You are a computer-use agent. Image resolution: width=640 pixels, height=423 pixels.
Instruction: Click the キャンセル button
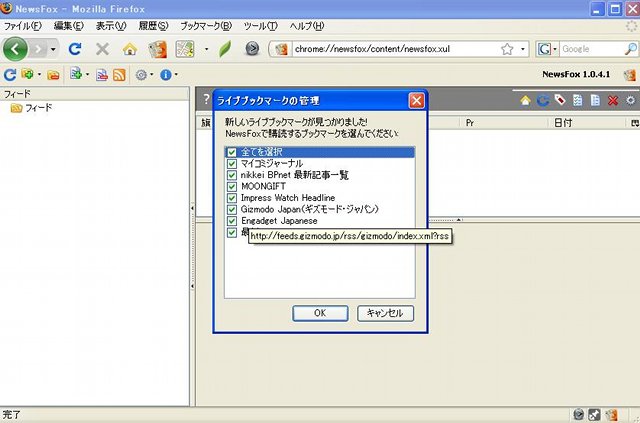(x=385, y=313)
